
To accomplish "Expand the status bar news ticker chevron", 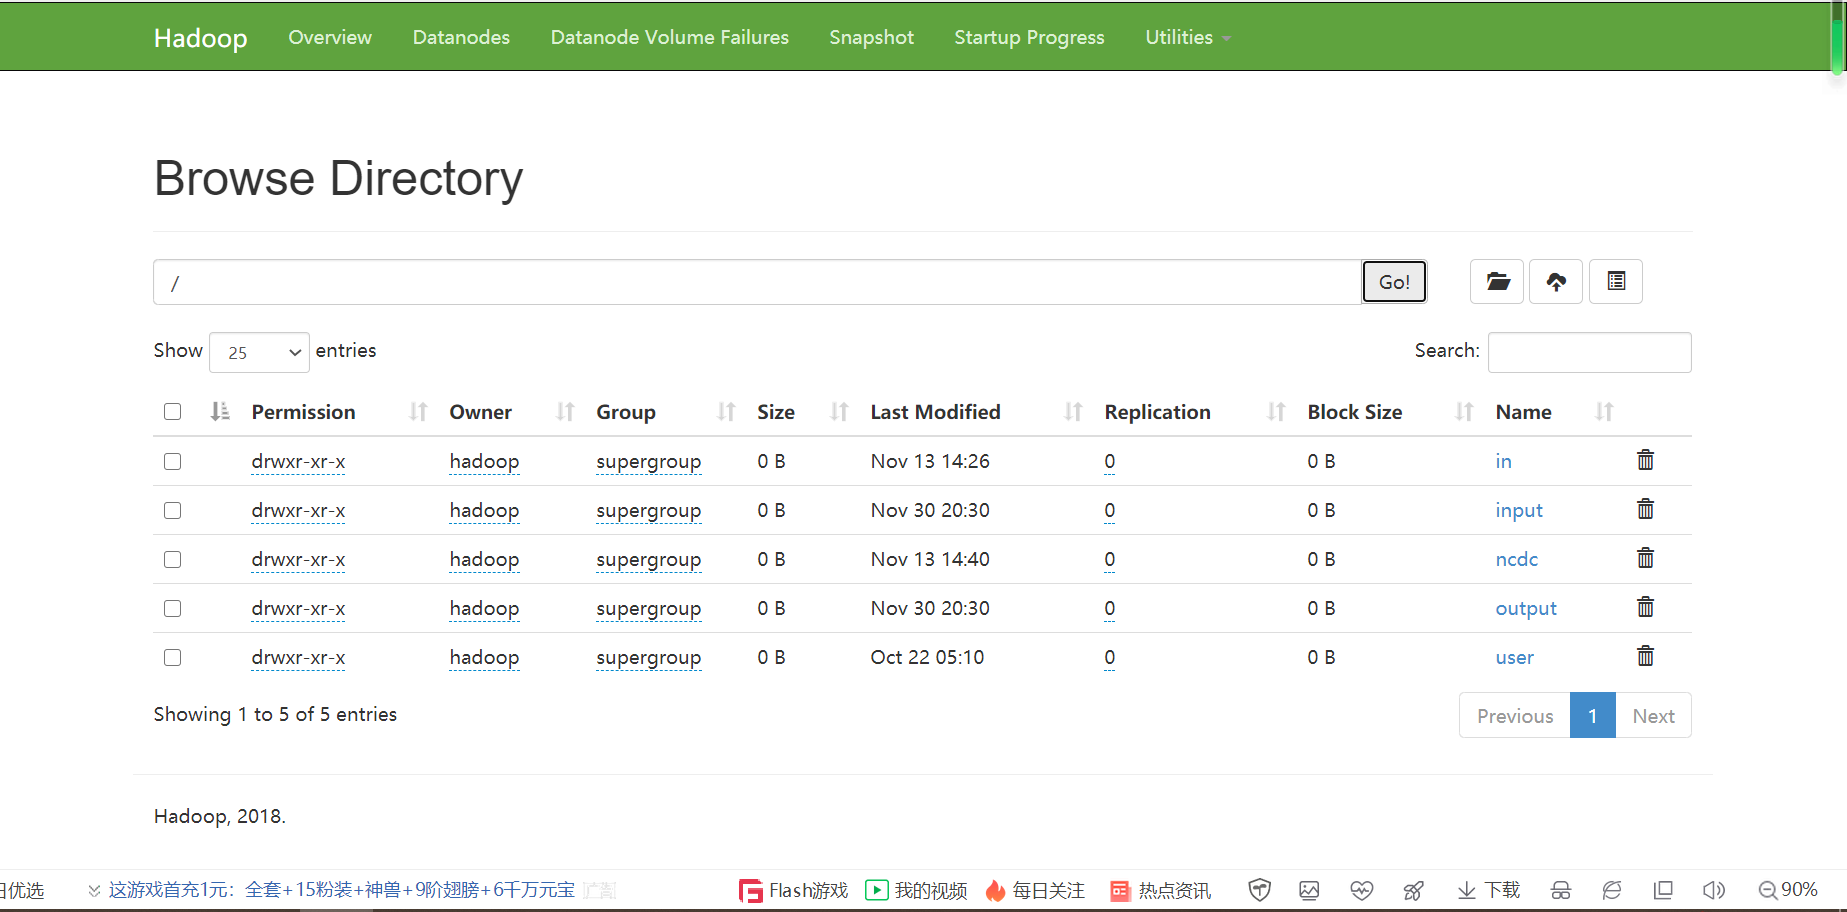I will (x=94, y=890).
